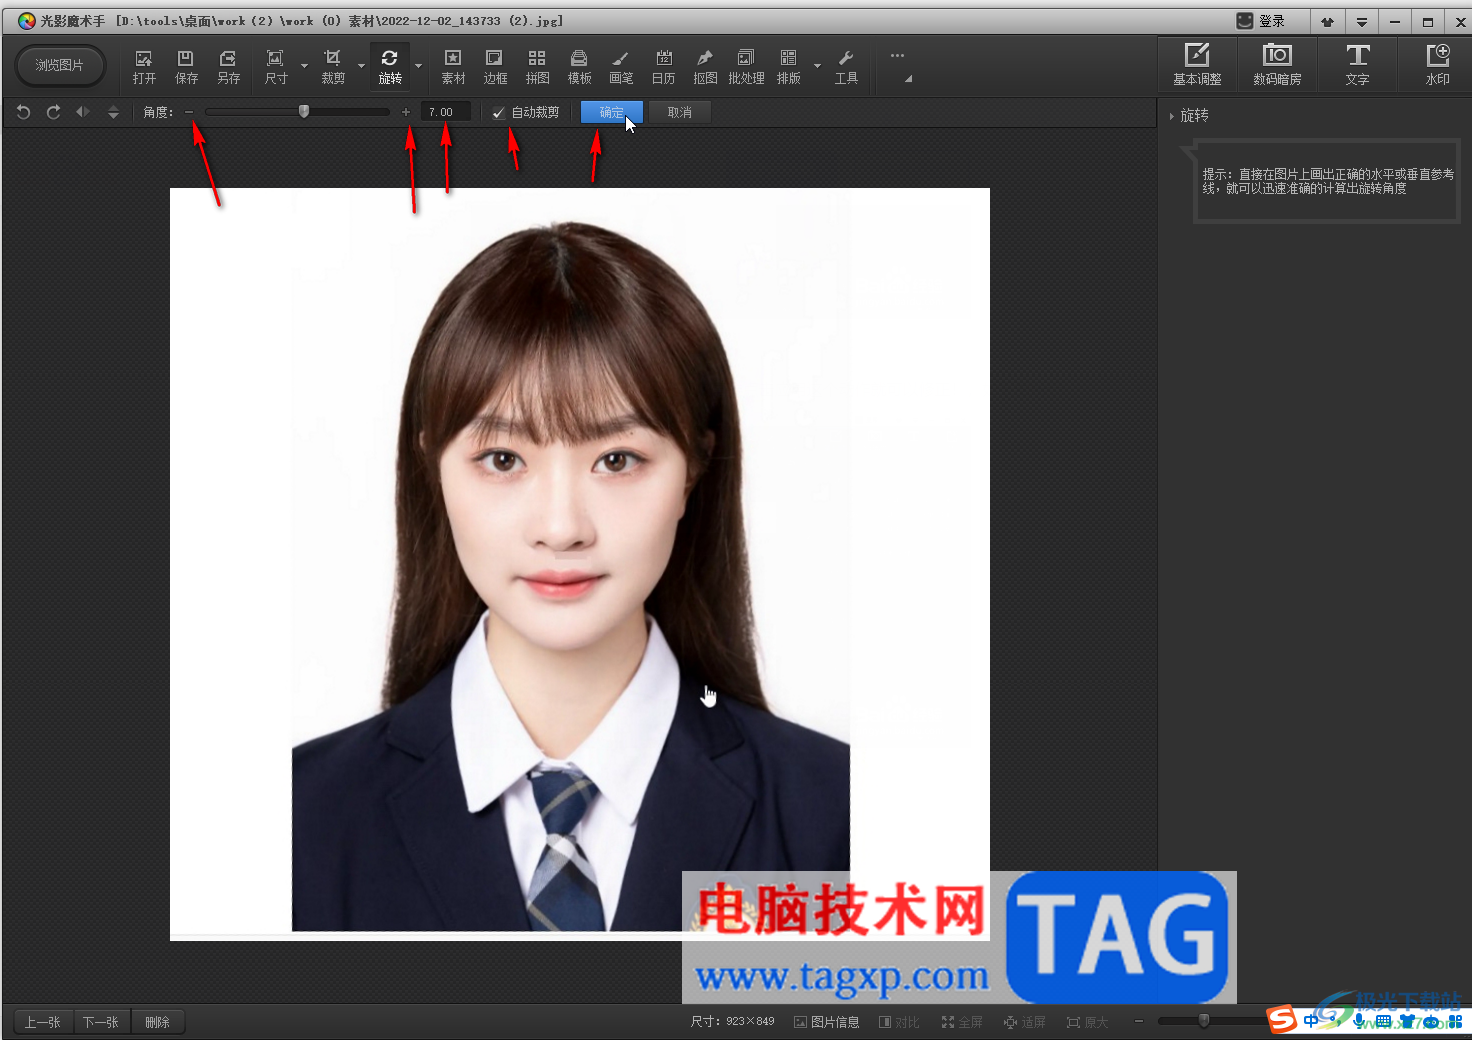1472x1040 pixels.
Task: Expand the 裁剪 dropdown arrow
Action: (361, 67)
